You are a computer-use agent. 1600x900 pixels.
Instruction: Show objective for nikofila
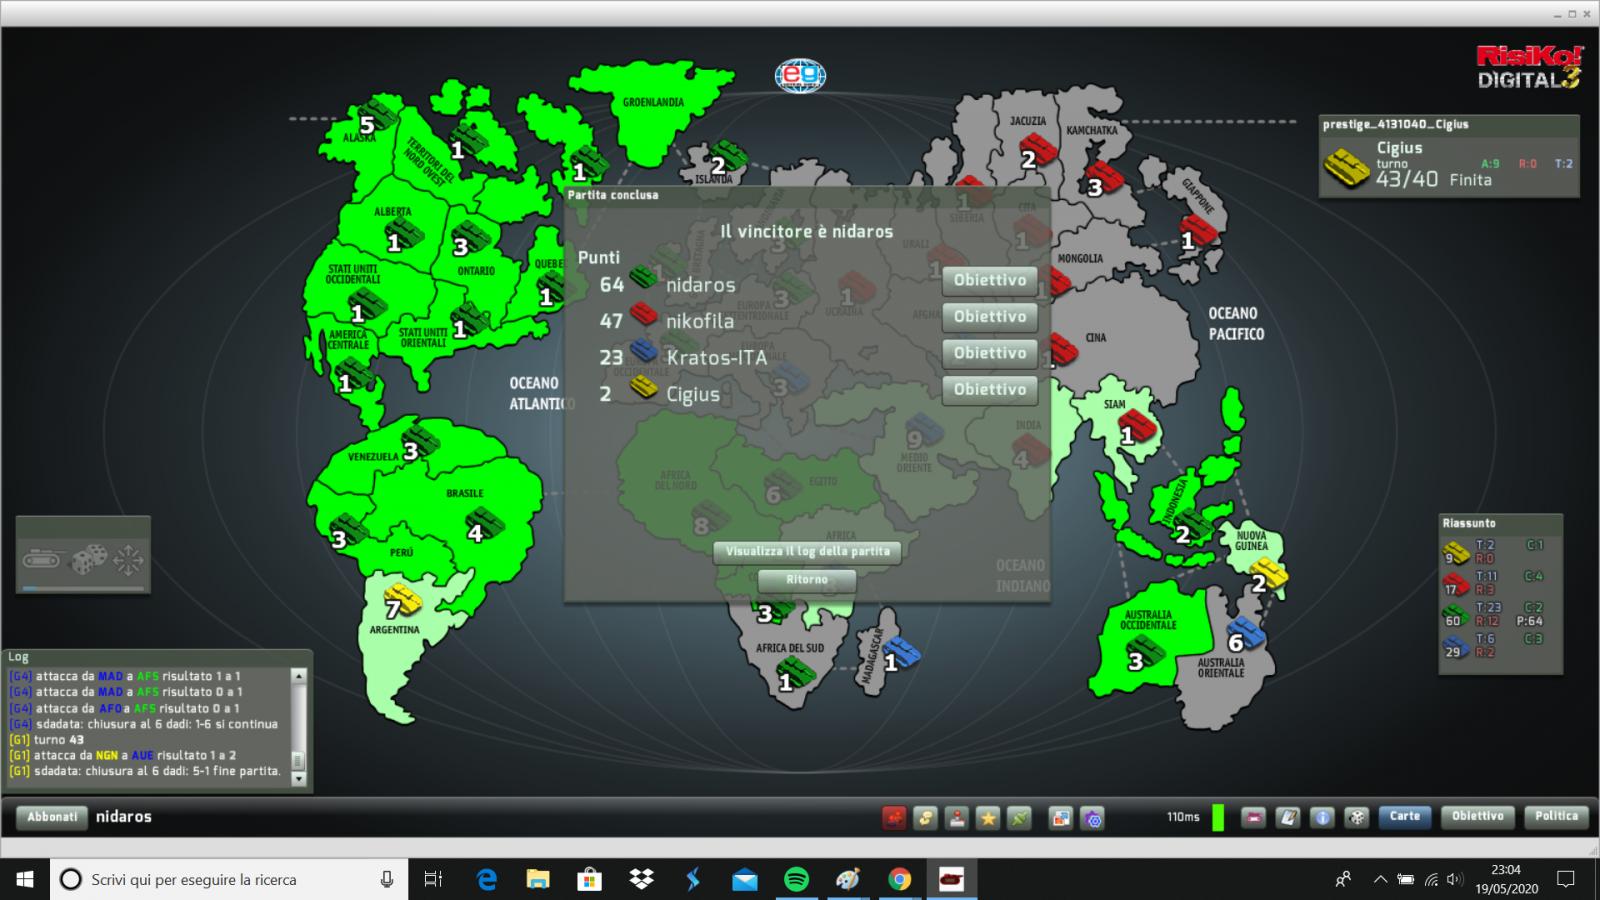990,317
